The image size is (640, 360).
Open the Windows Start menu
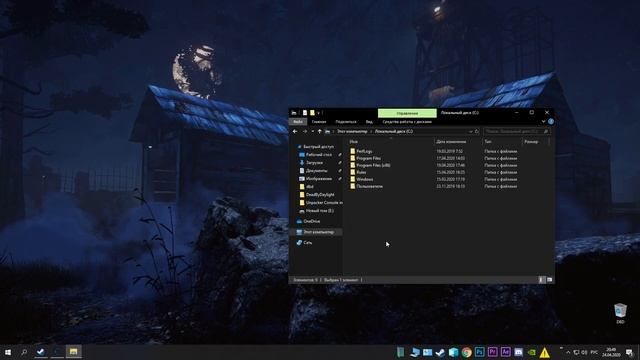point(8,352)
